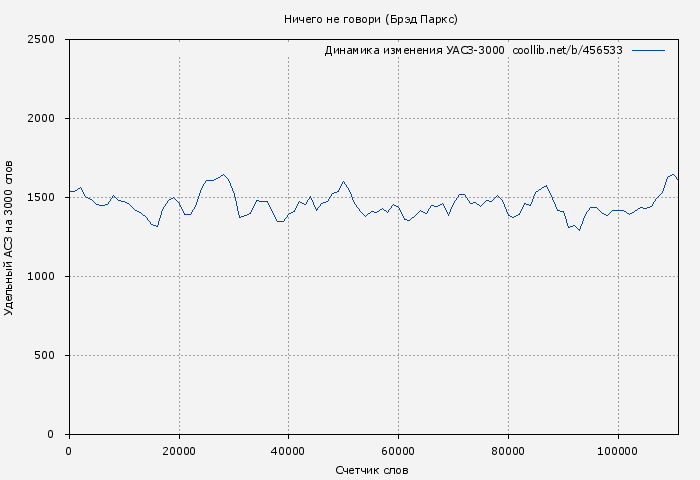Click the final peak at the line's right end
700x480 pixels.
tap(673, 175)
